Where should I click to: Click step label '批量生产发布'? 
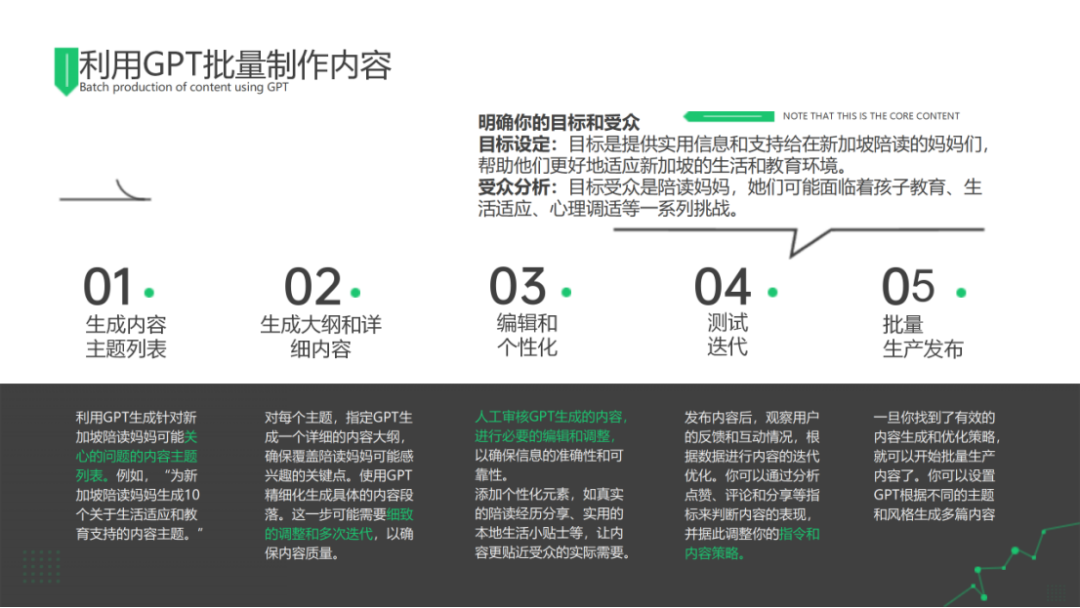pos(923,337)
